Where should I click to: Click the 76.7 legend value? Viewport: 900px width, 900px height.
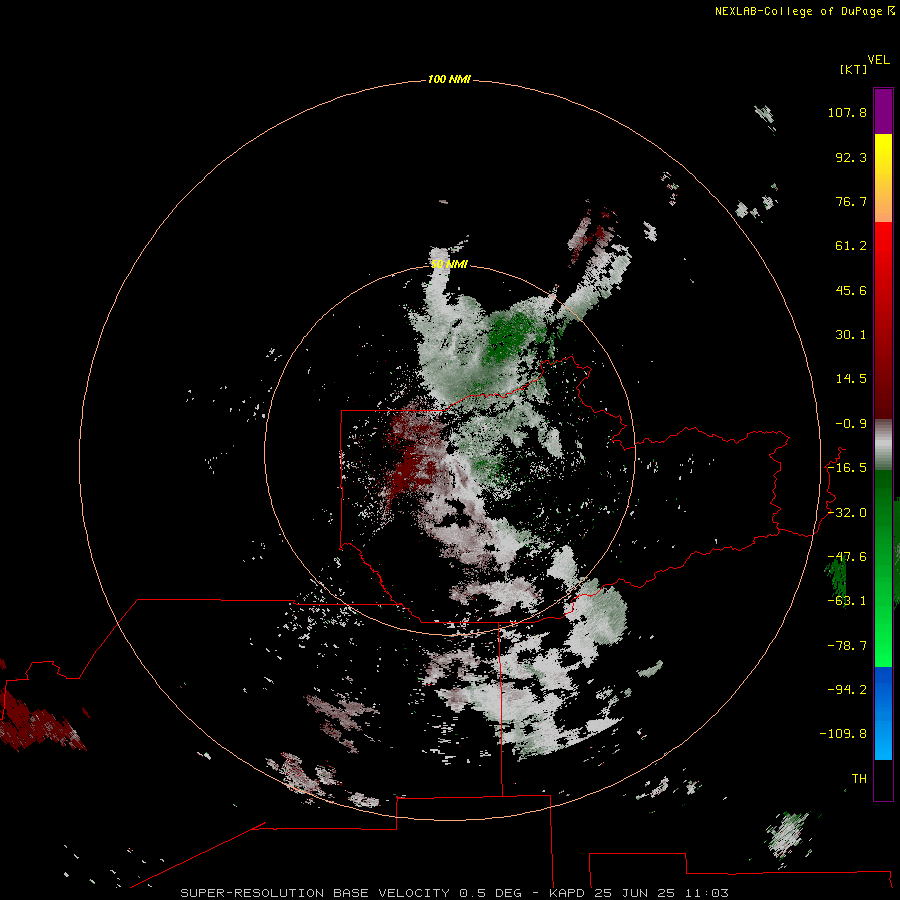(x=851, y=201)
